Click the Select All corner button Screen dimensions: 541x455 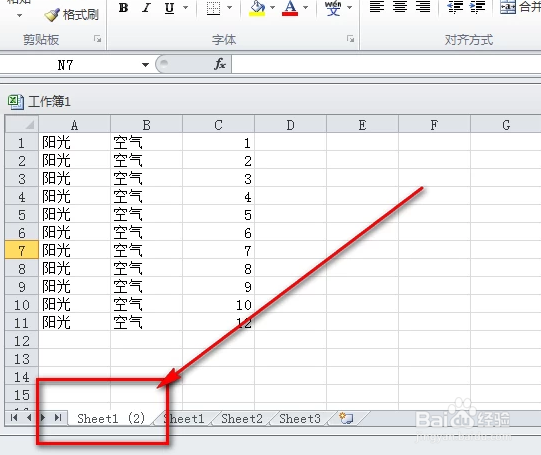(x=22, y=124)
